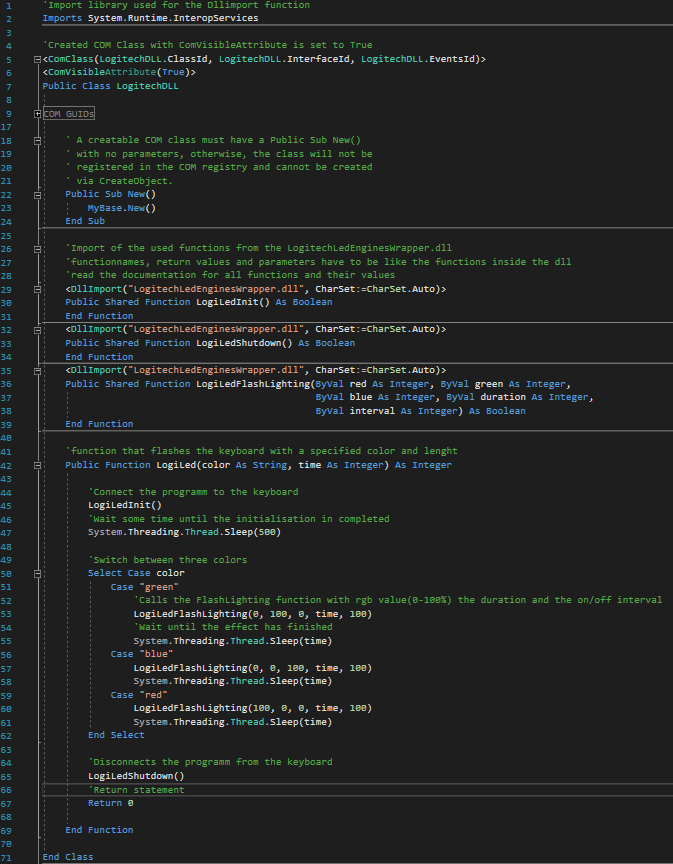Collapse the LogiLedFlashLighting declaration
This screenshot has height=864, width=673.
click(x=37, y=371)
